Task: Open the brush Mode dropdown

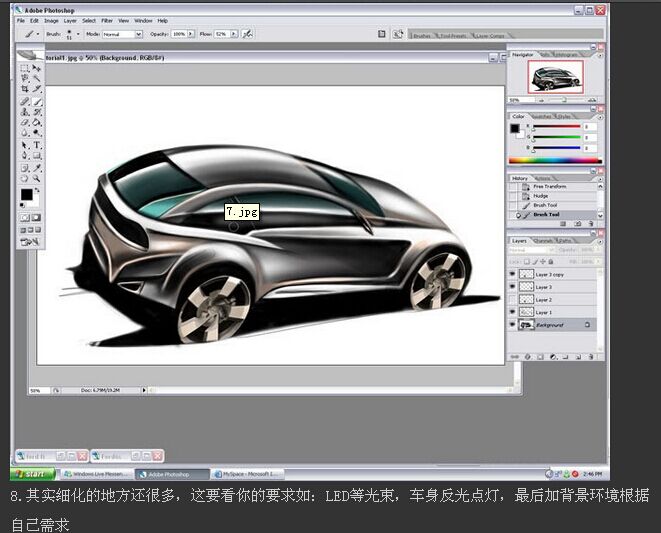Action: point(139,34)
